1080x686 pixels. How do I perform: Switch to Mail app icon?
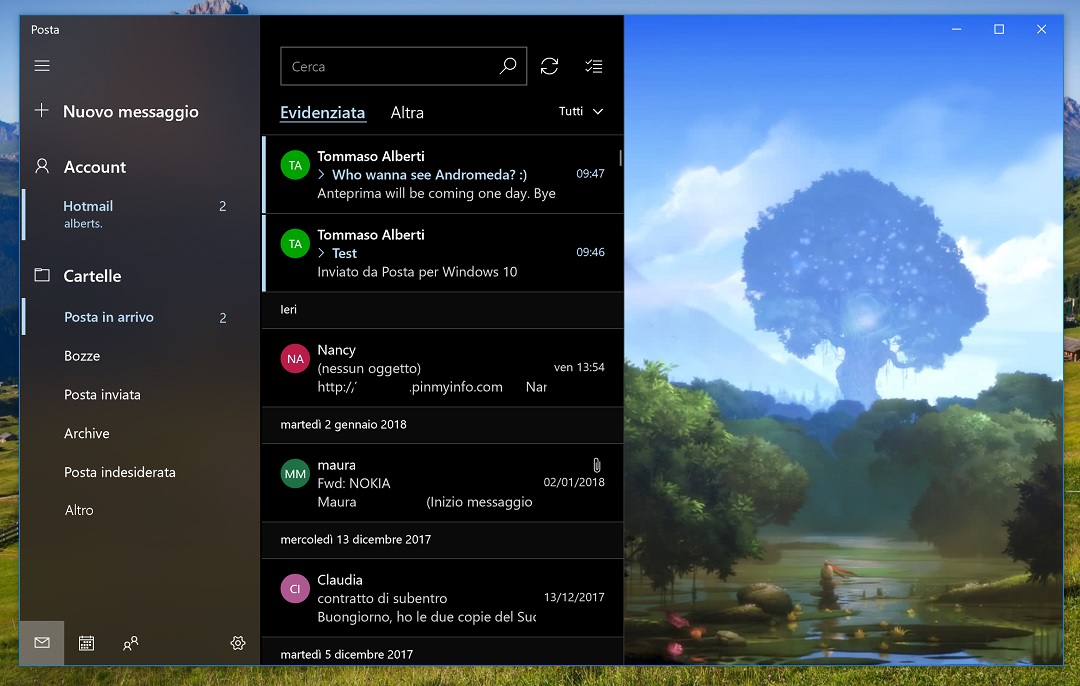pyautogui.click(x=42, y=643)
